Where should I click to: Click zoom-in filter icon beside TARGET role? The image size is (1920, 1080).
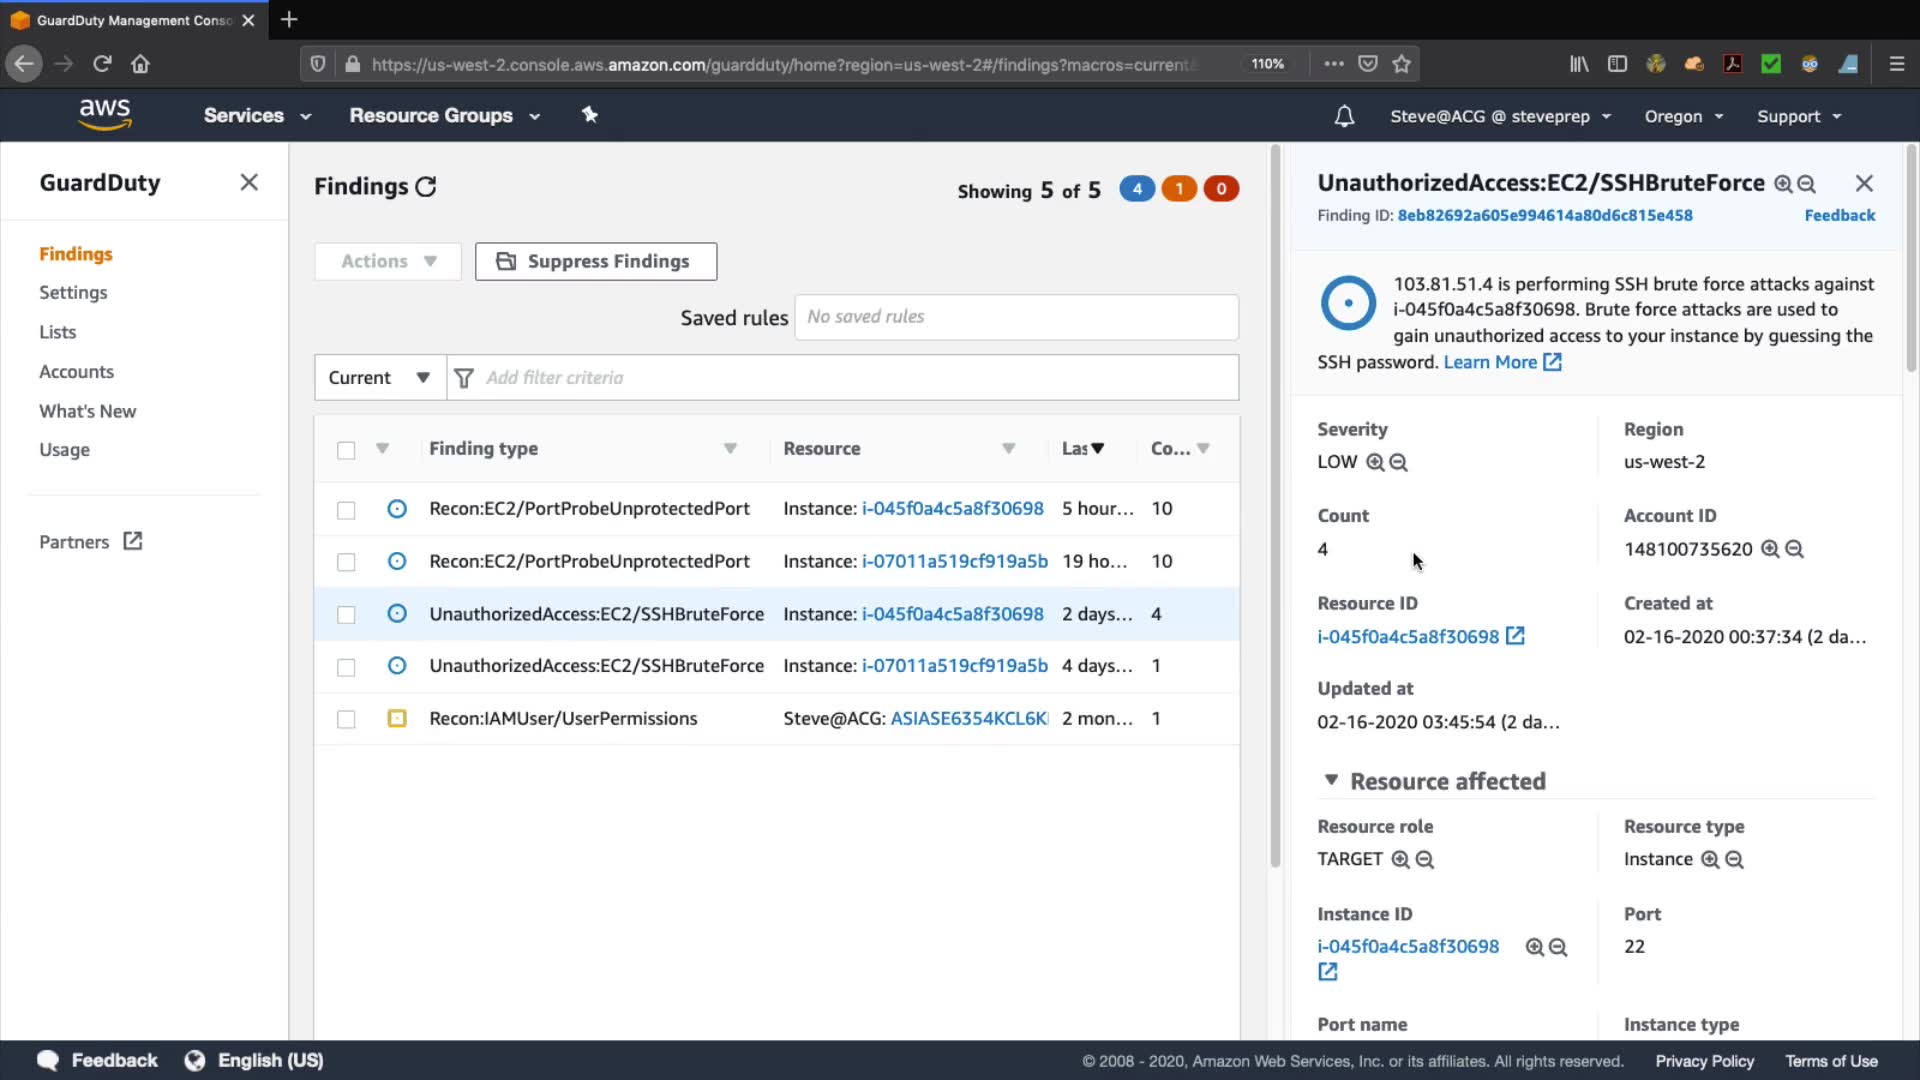coord(1401,860)
